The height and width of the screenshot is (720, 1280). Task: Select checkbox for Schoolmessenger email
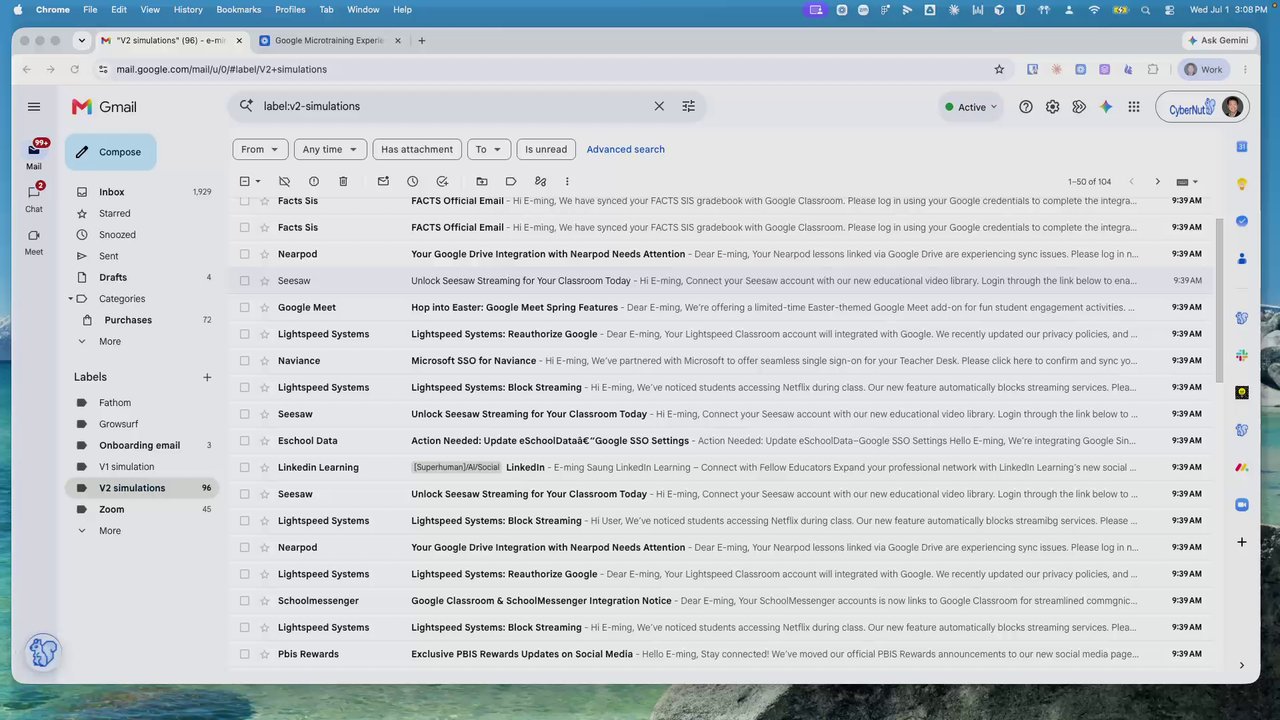tap(244, 601)
